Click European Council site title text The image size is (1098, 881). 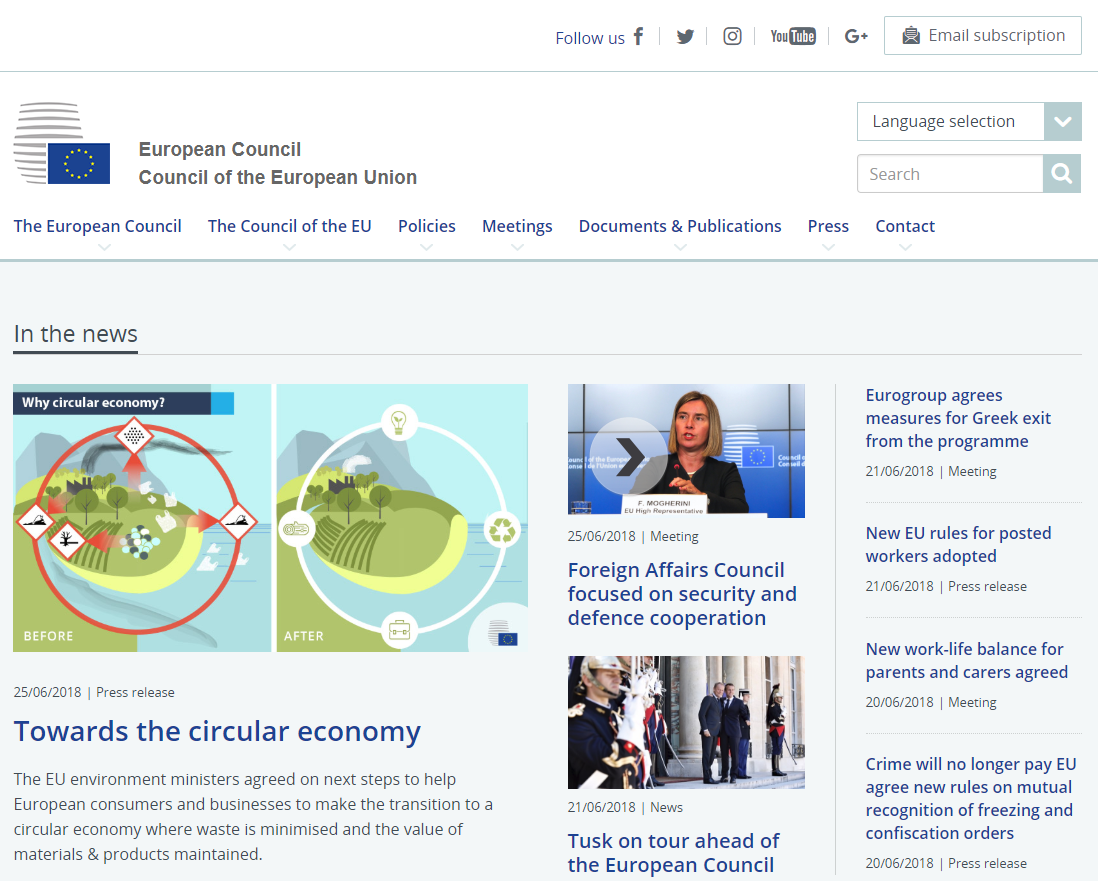click(x=220, y=149)
